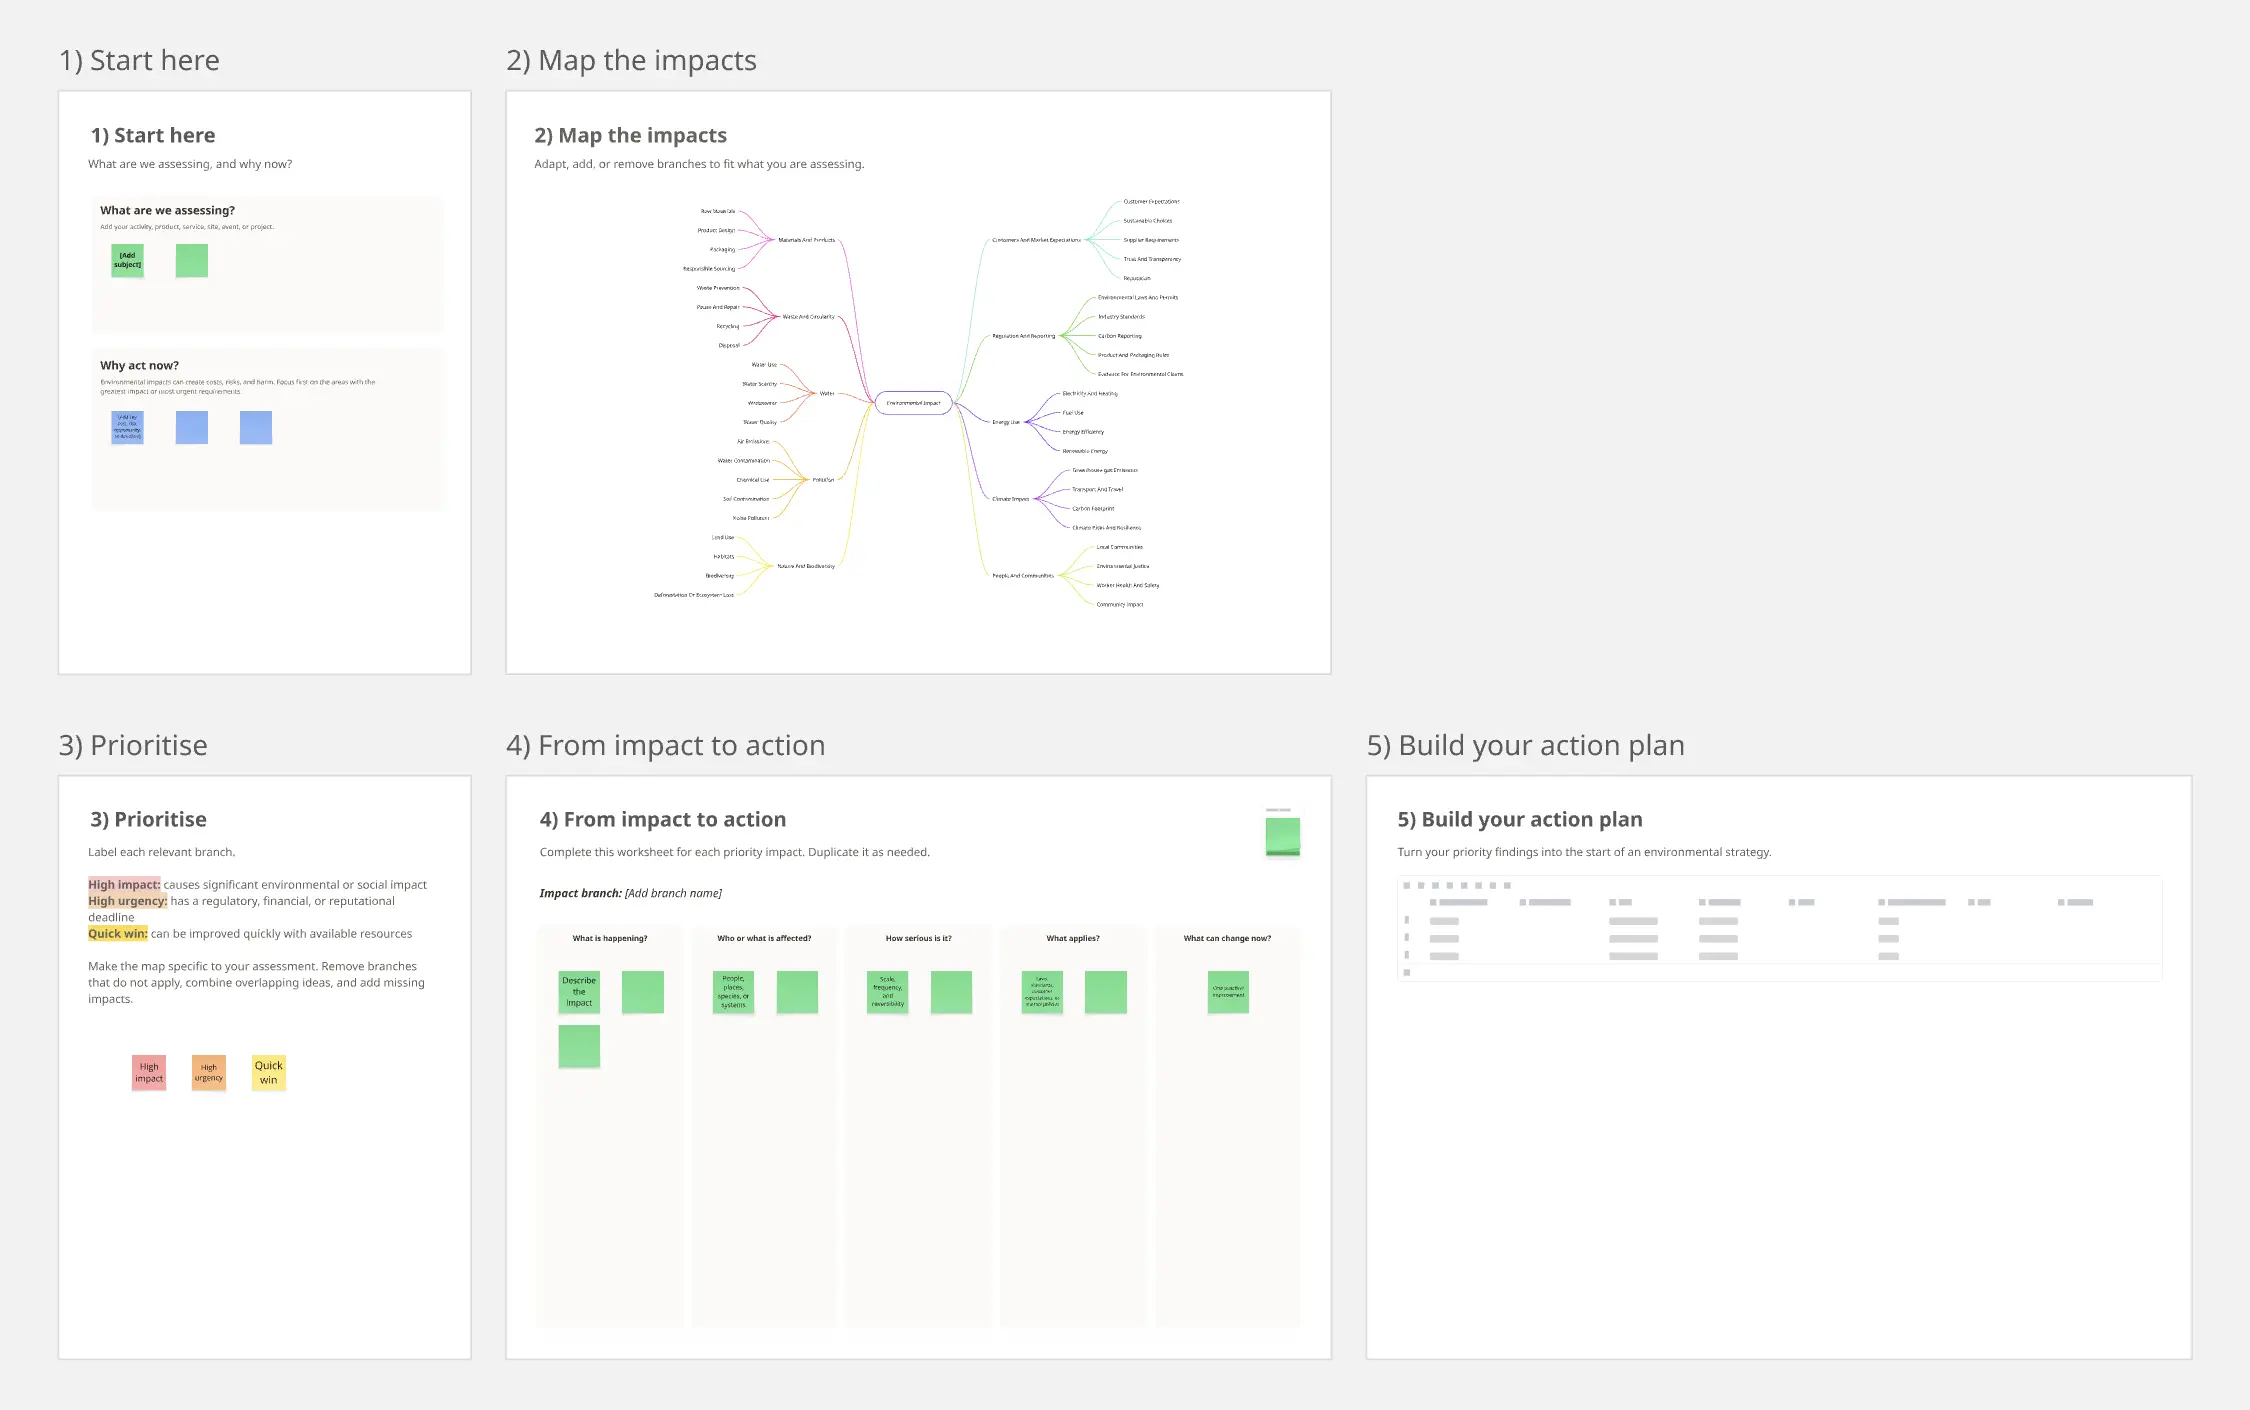Click the How serious is it? column header

point(918,938)
